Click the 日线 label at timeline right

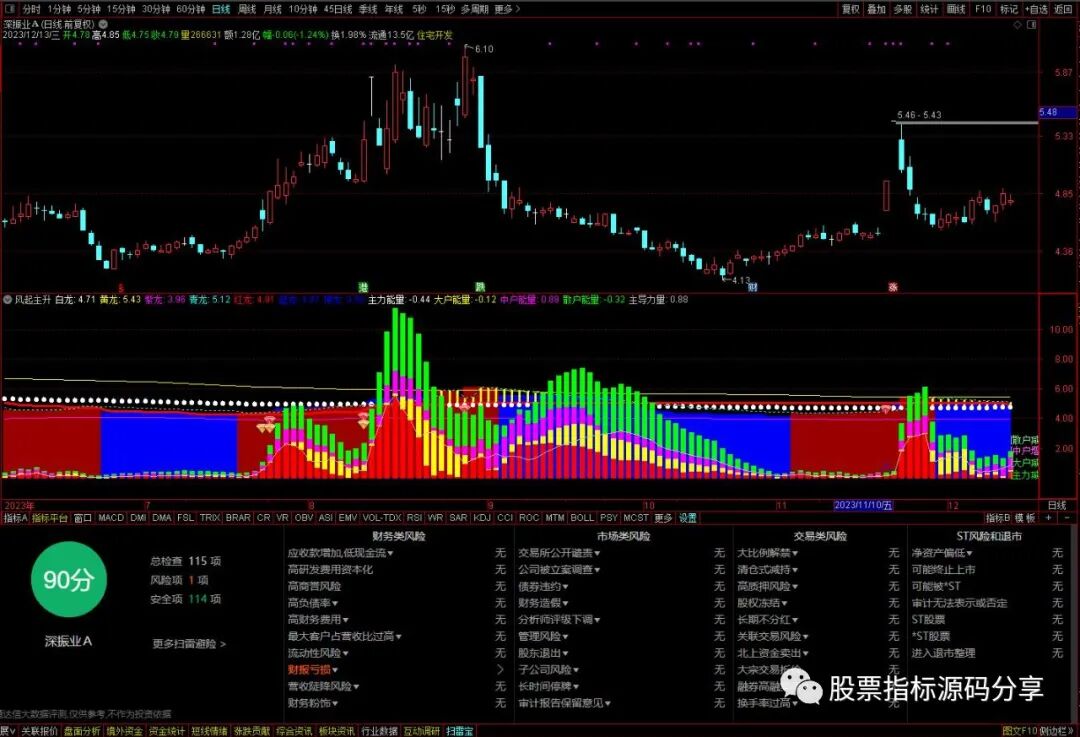click(1057, 505)
